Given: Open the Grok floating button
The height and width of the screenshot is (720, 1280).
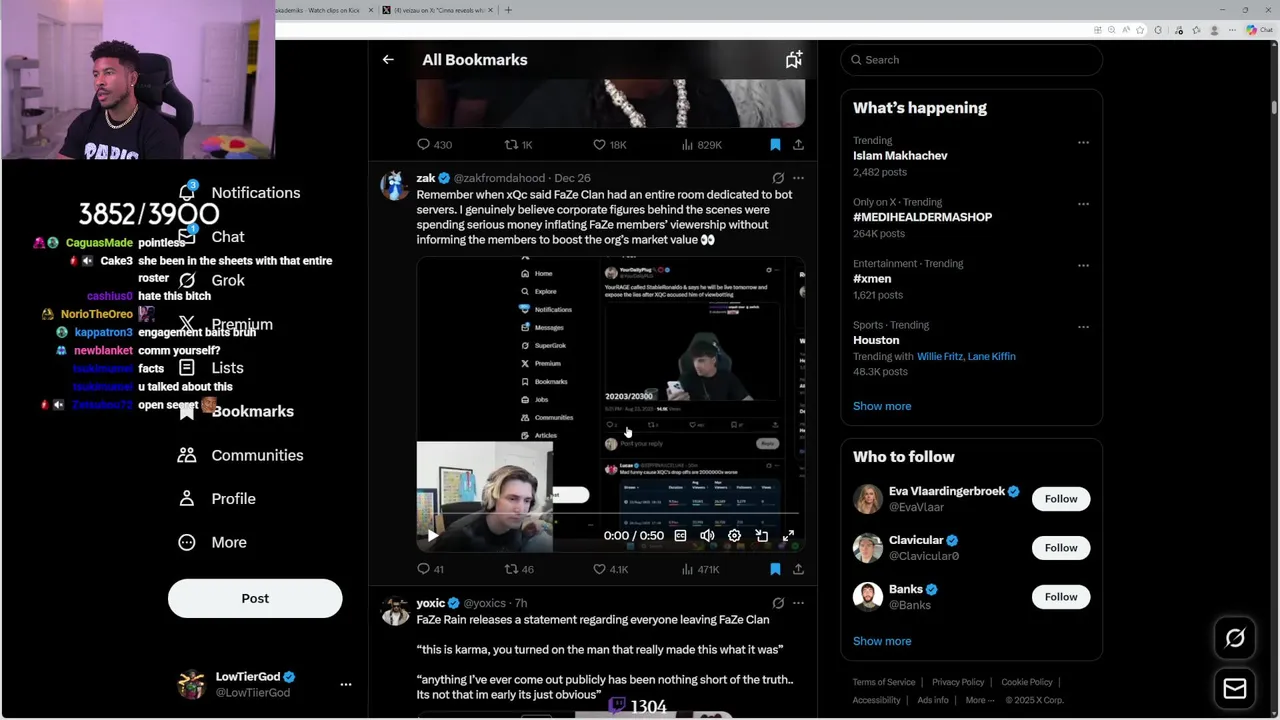Looking at the screenshot, I should point(1235,638).
